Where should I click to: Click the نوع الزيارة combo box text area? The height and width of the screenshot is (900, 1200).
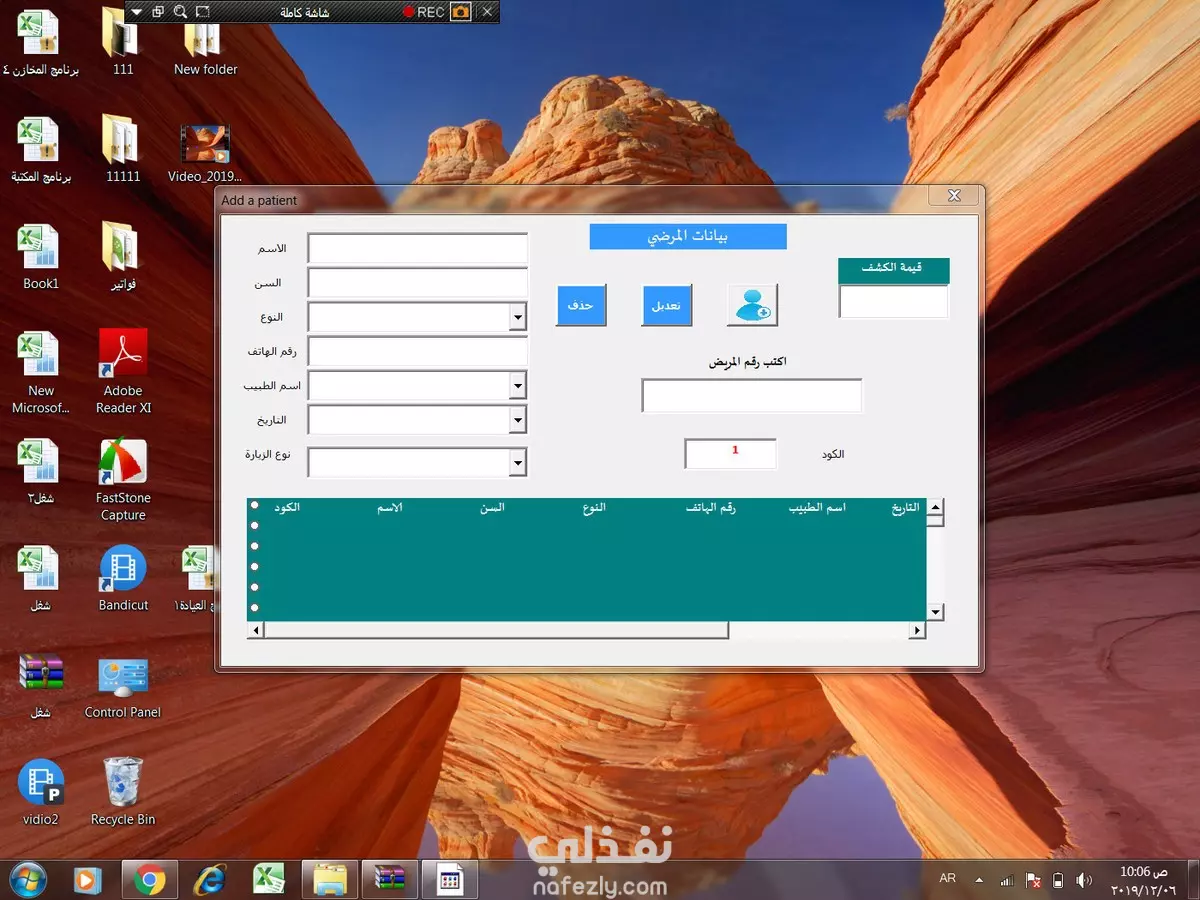pyautogui.click(x=408, y=462)
